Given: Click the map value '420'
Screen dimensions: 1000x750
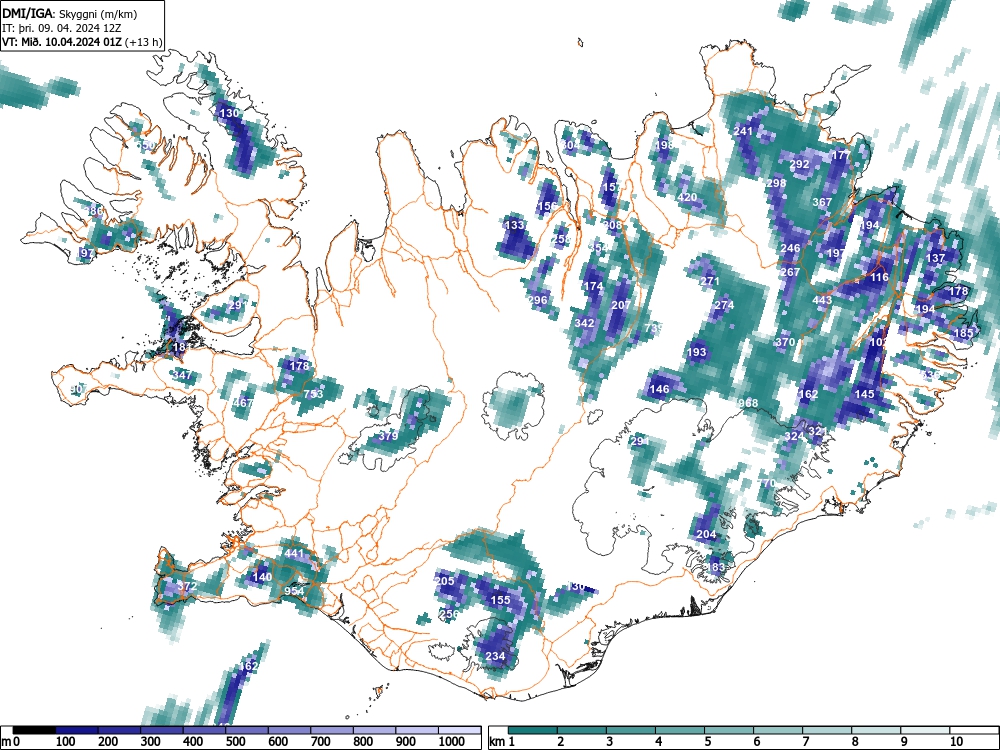Looking at the screenshot, I should (687, 197).
